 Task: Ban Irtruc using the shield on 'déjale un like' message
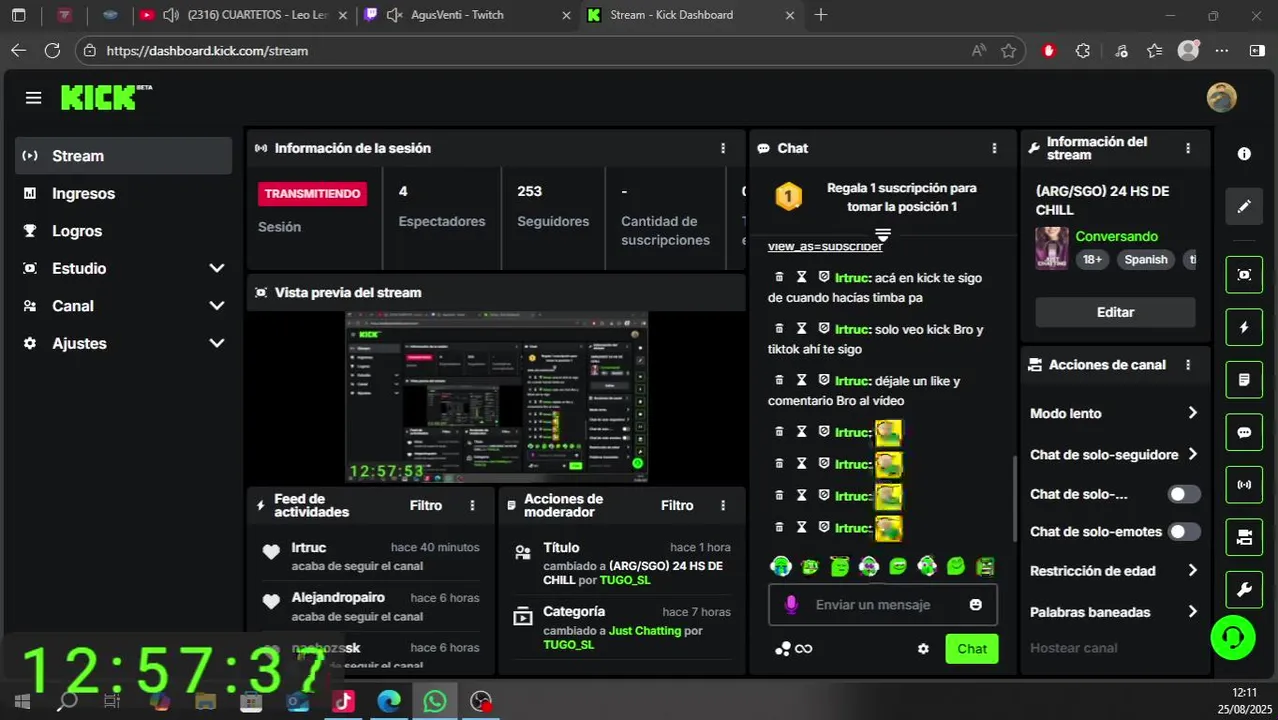pos(824,380)
